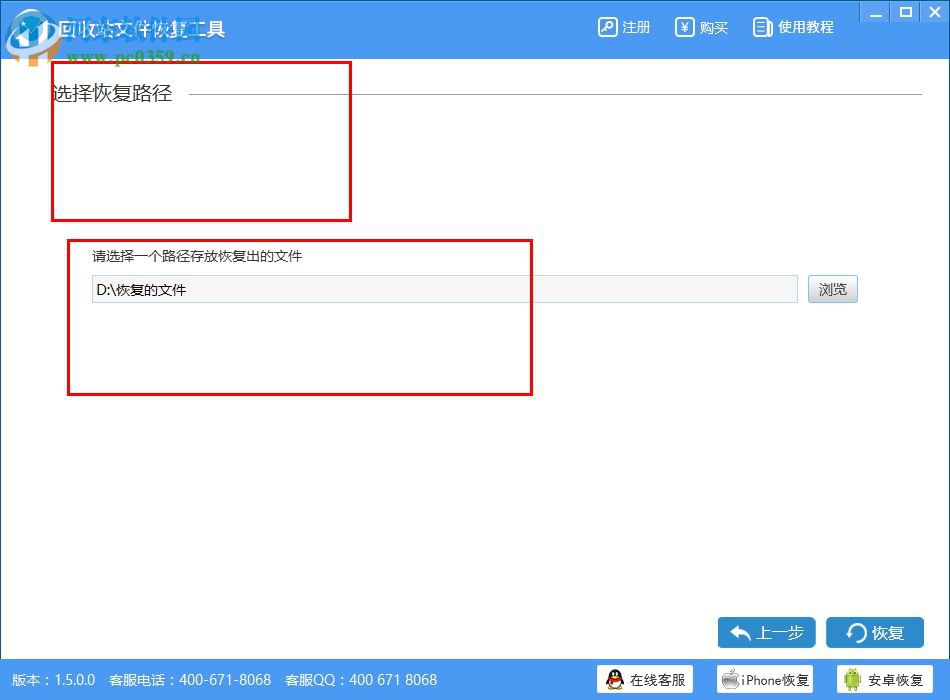Screen dimensions: 950x700
Task: Start recovery with the 恢复 button
Action: pos(875,633)
